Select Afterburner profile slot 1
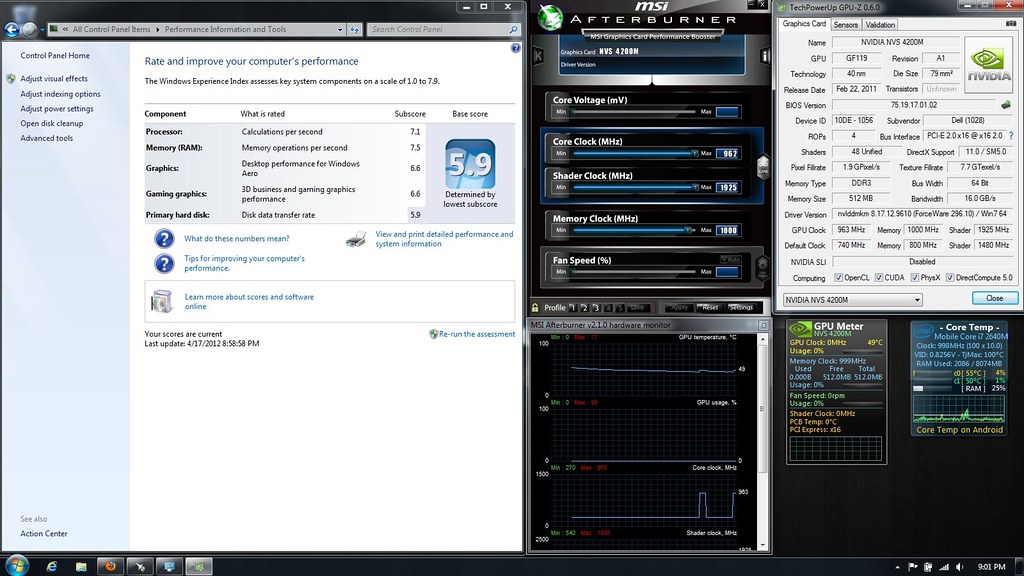Viewport: 1024px width, 576px height. (x=573, y=308)
